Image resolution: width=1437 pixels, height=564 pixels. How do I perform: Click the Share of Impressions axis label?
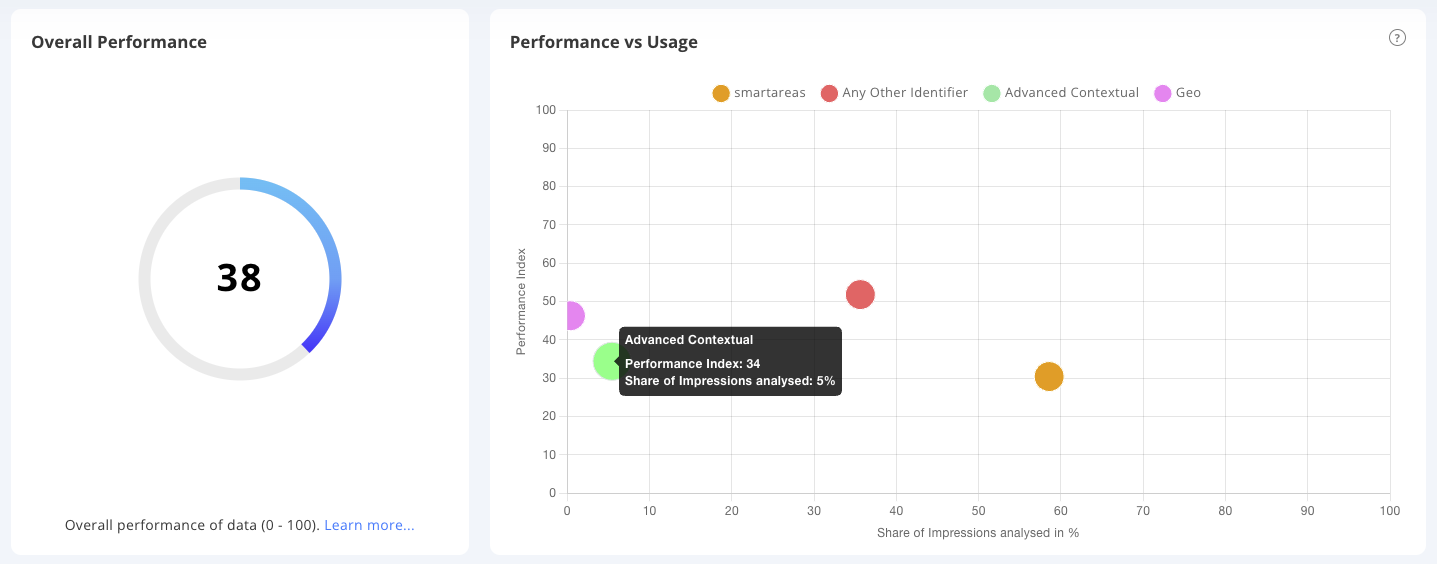[977, 533]
